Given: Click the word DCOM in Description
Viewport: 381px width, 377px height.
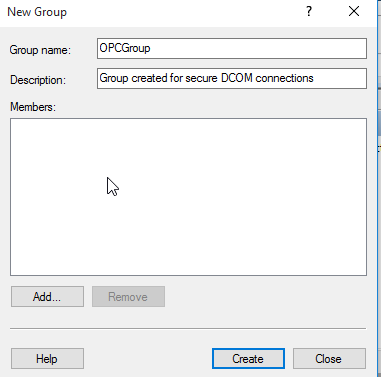Looking at the screenshot, I should 237,78.
